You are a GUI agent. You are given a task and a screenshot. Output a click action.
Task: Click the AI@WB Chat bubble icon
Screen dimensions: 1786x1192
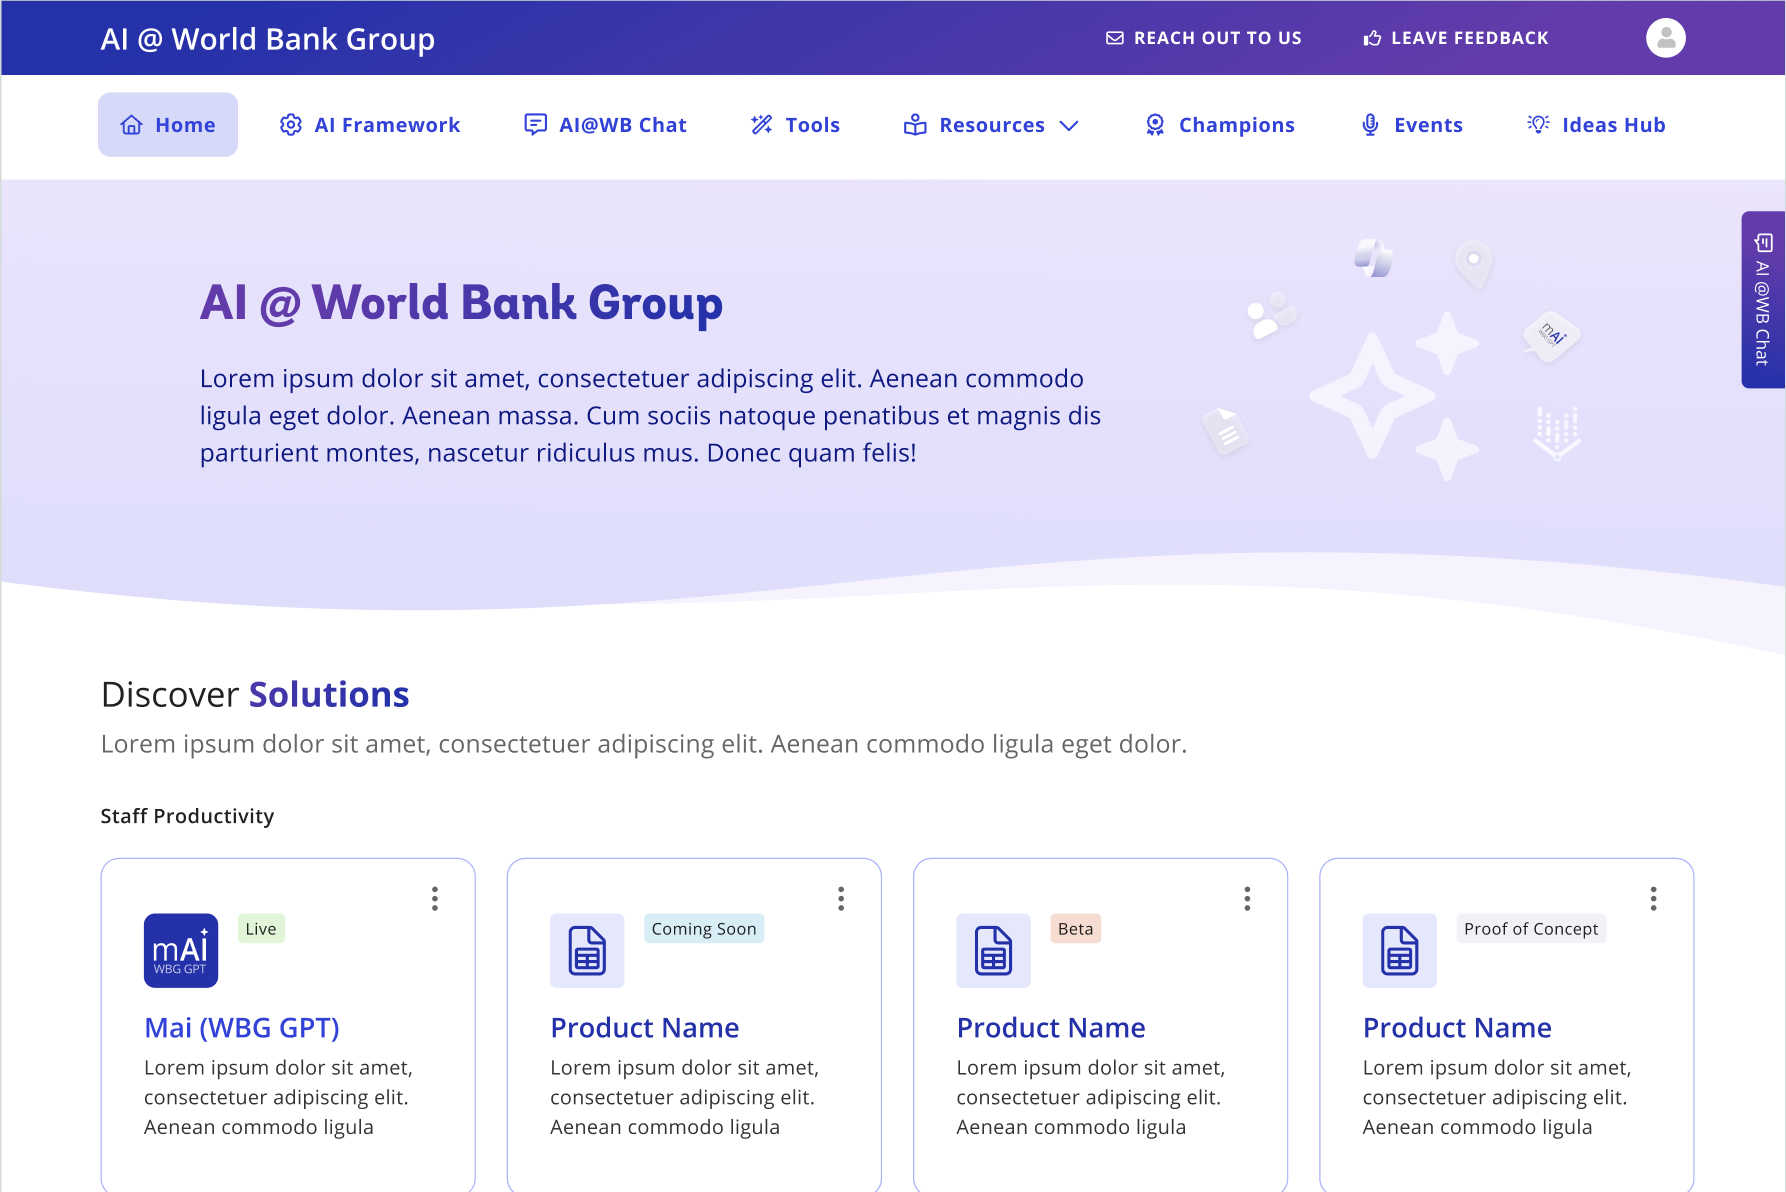(x=536, y=125)
